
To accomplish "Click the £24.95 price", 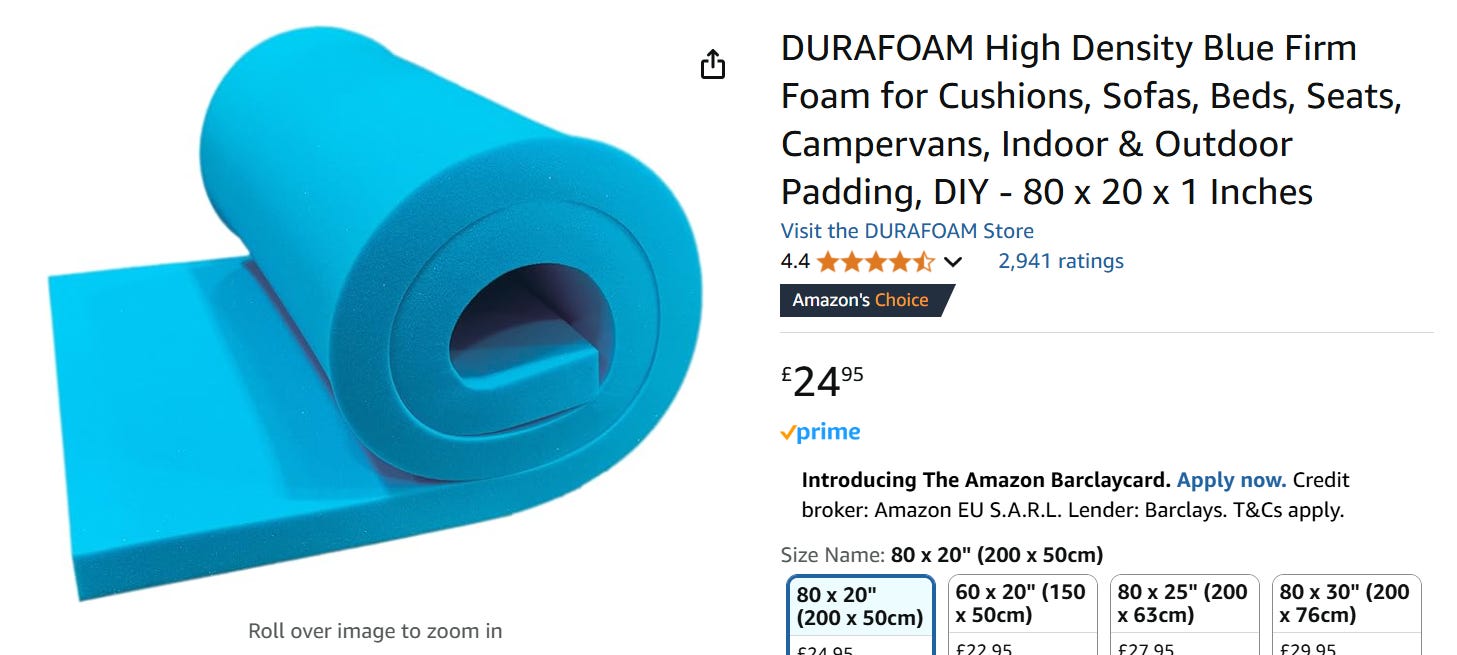I will pyautogui.click(x=822, y=381).
